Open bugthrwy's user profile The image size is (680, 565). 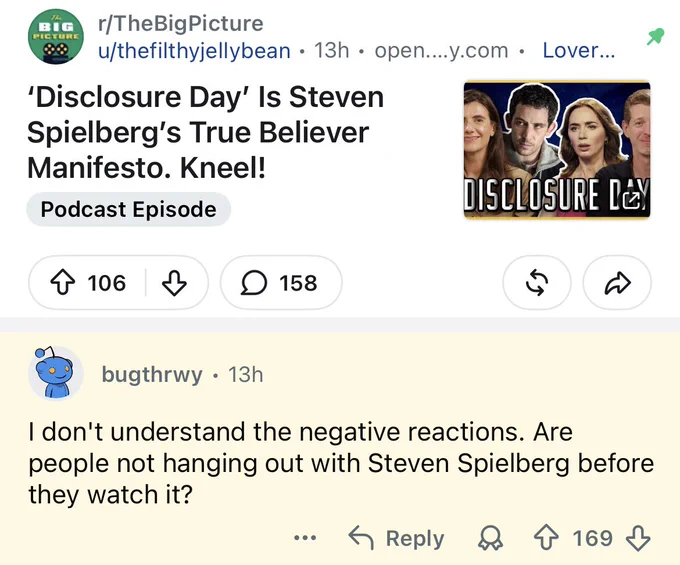click(152, 375)
